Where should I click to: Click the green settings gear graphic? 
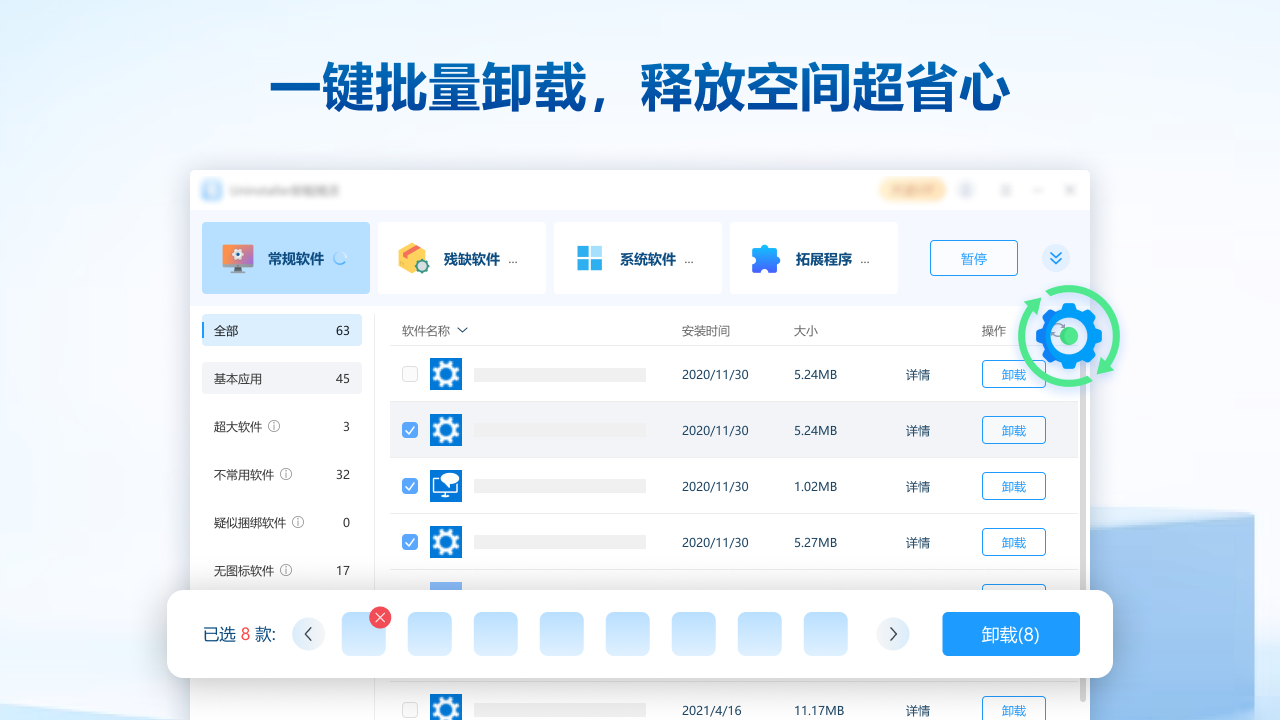click(x=1068, y=336)
